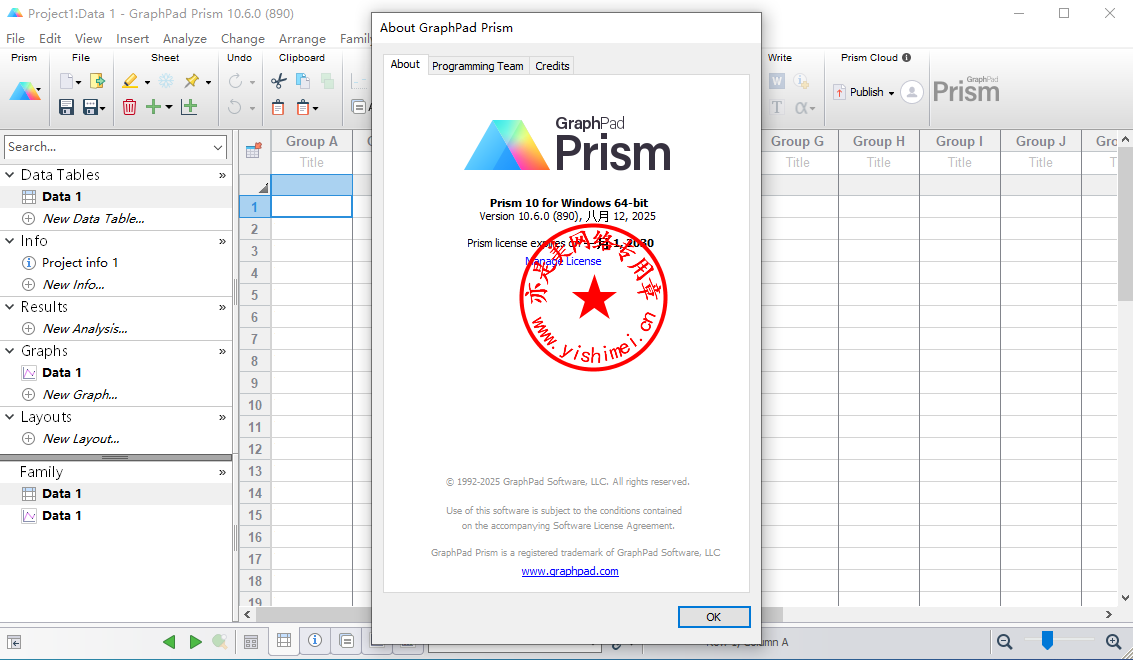This screenshot has height=660, width=1133.
Task: Click the undo arrow in Undo group
Action: pyautogui.click(x=235, y=107)
